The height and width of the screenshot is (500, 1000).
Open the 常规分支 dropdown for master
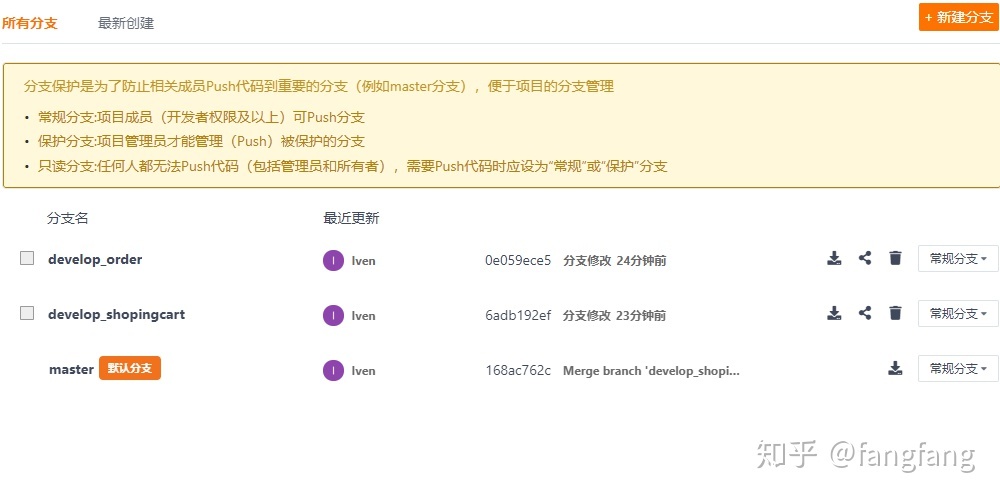[958, 368]
